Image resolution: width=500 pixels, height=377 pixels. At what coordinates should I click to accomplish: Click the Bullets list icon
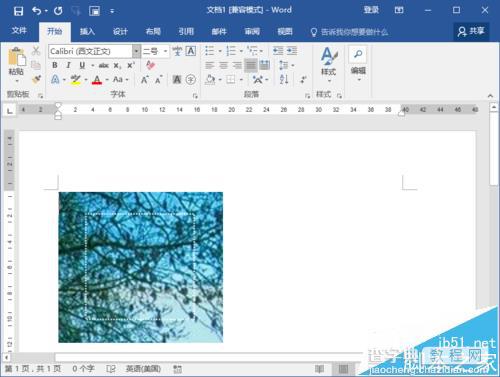(210, 51)
